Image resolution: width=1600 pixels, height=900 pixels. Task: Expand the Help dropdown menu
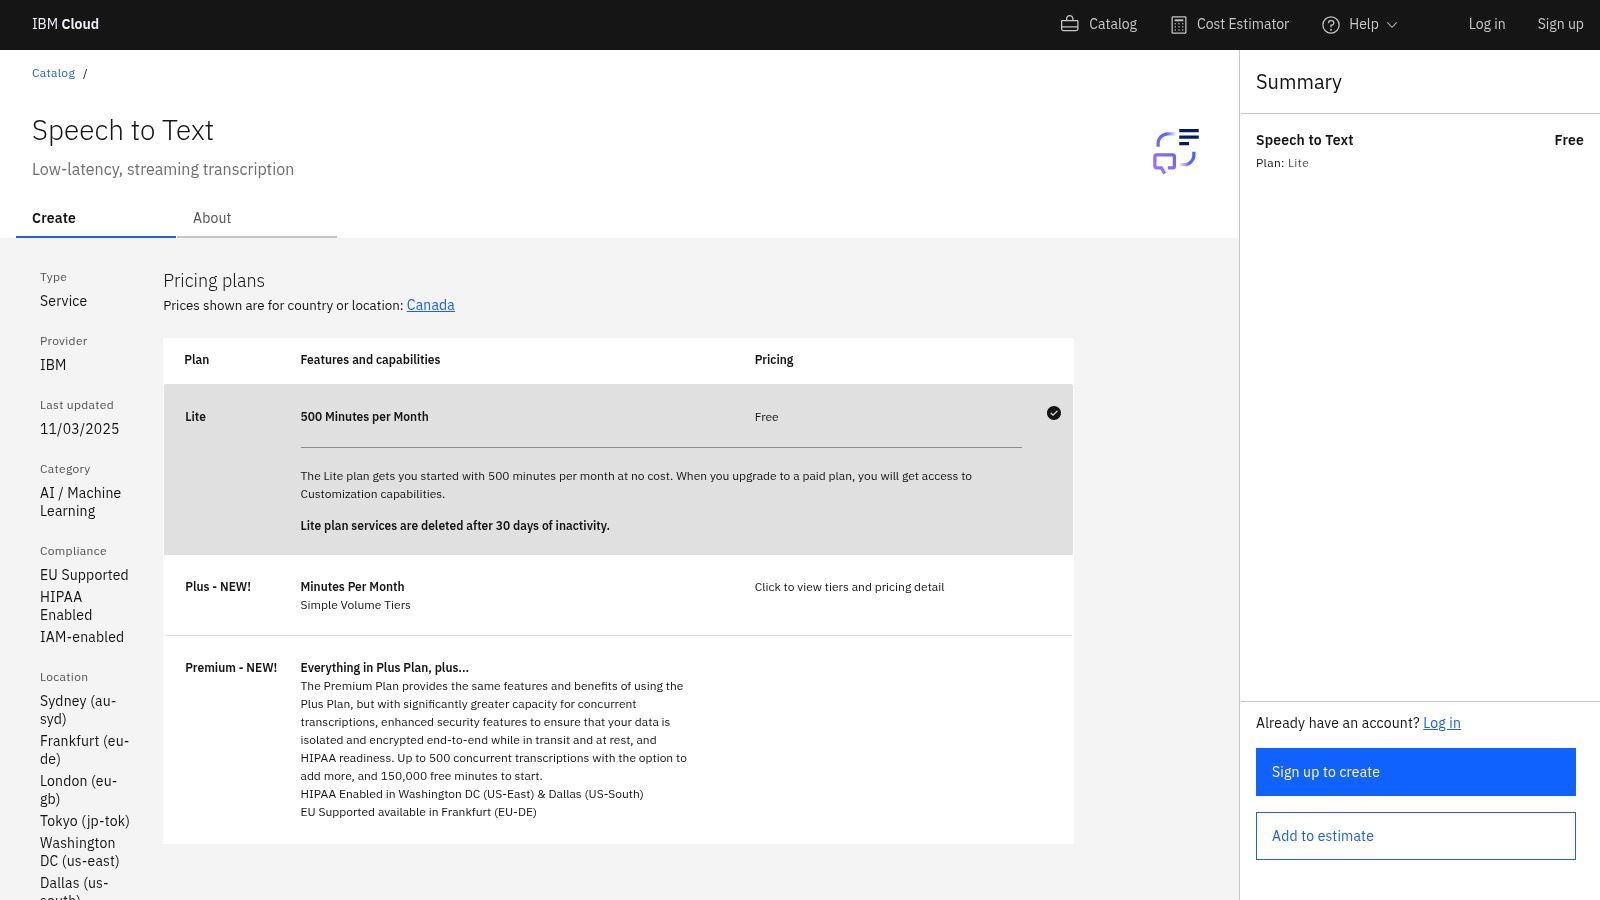pyautogui.click(x=1390, y=24)
